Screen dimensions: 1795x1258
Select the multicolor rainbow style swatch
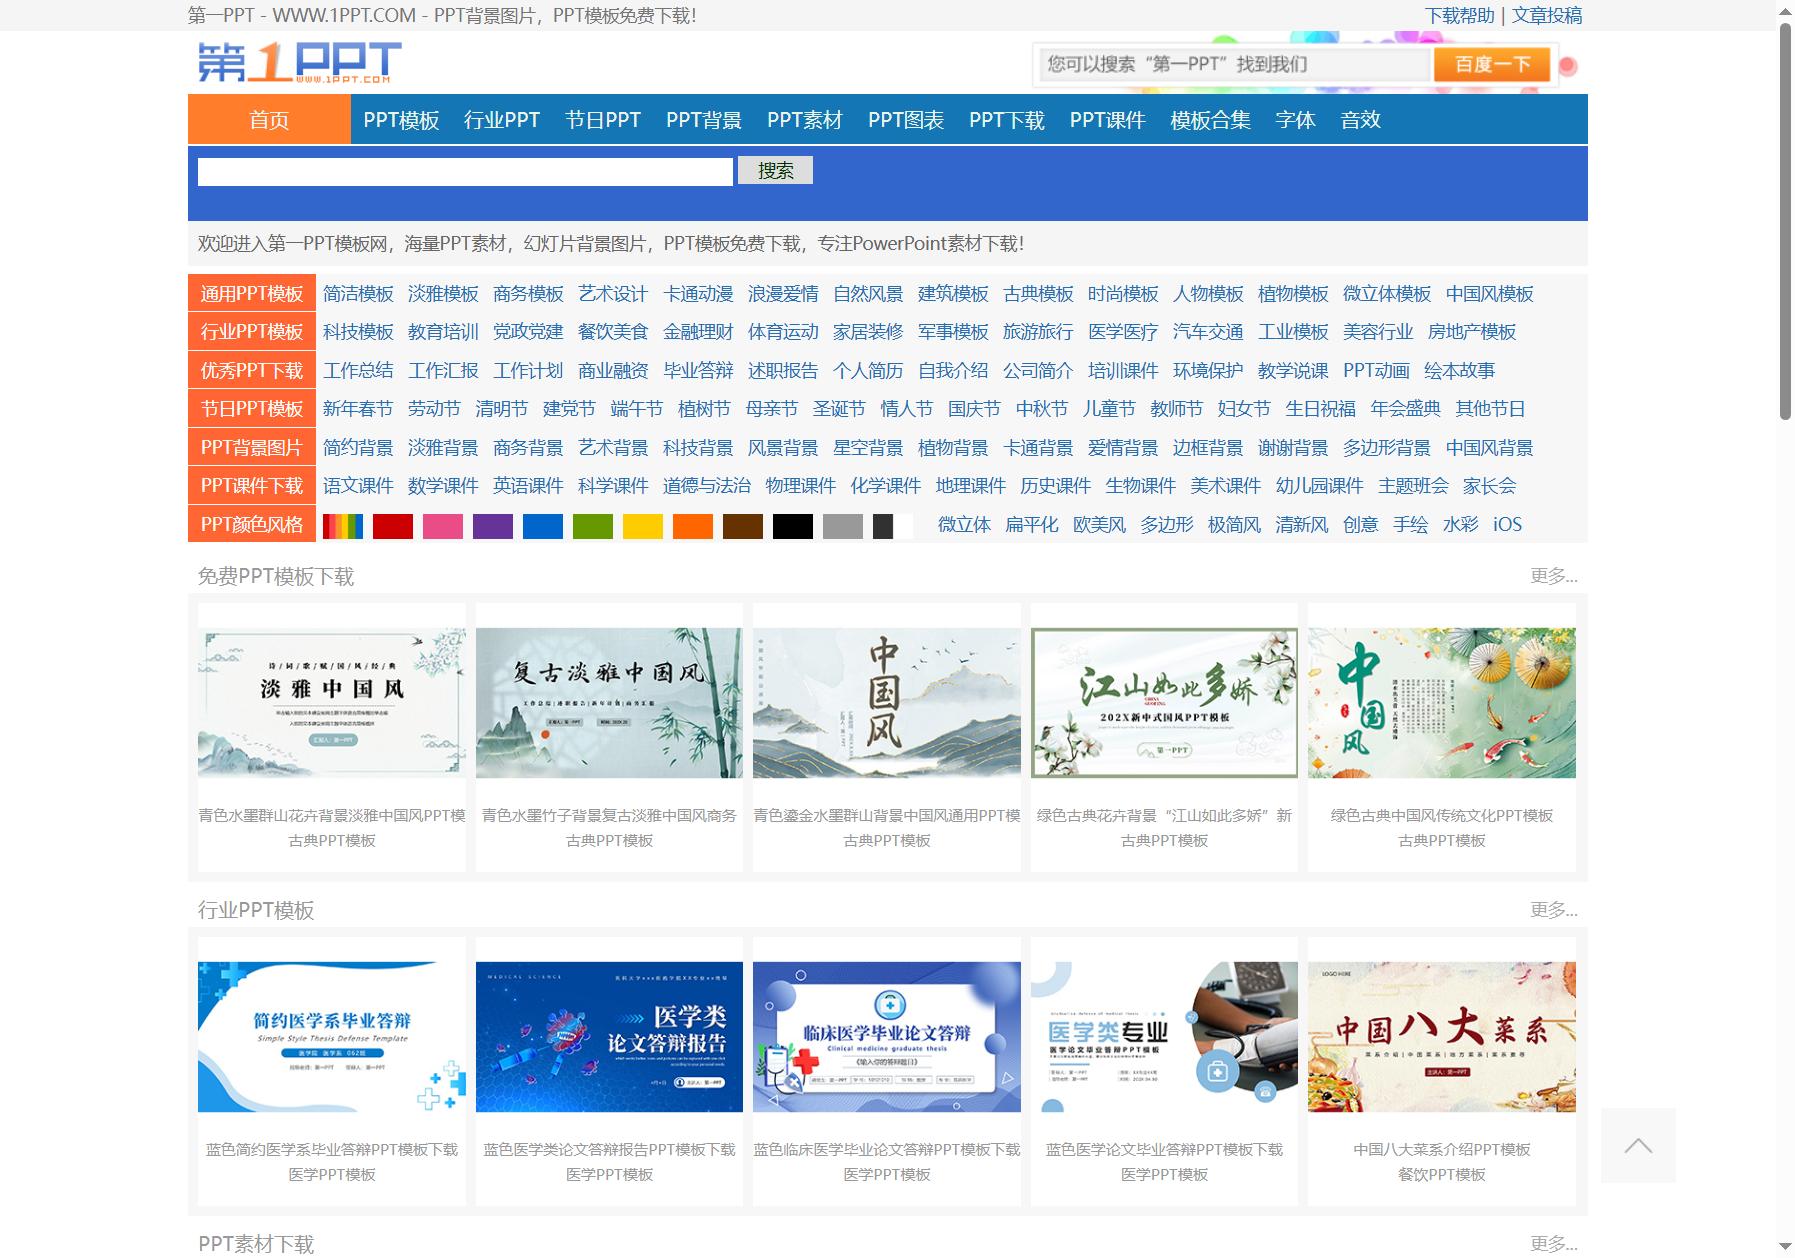point(343,526)
